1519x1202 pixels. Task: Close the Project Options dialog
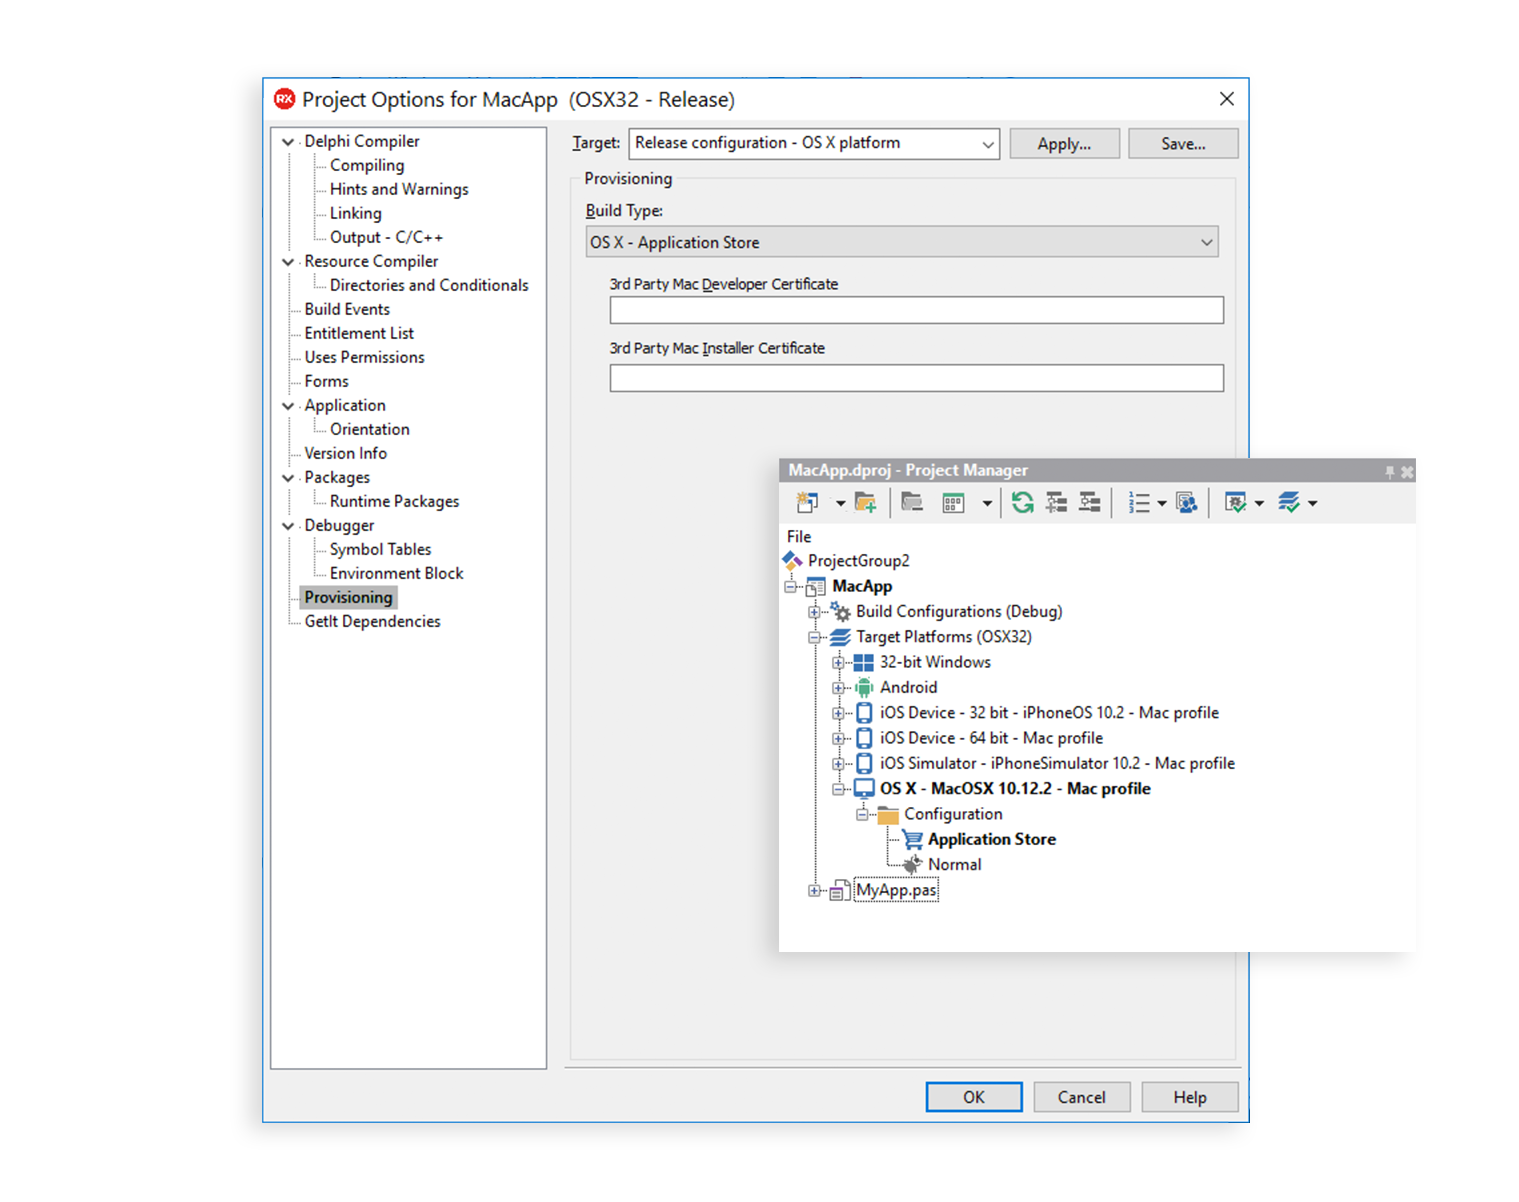(x=1227, y=99)
